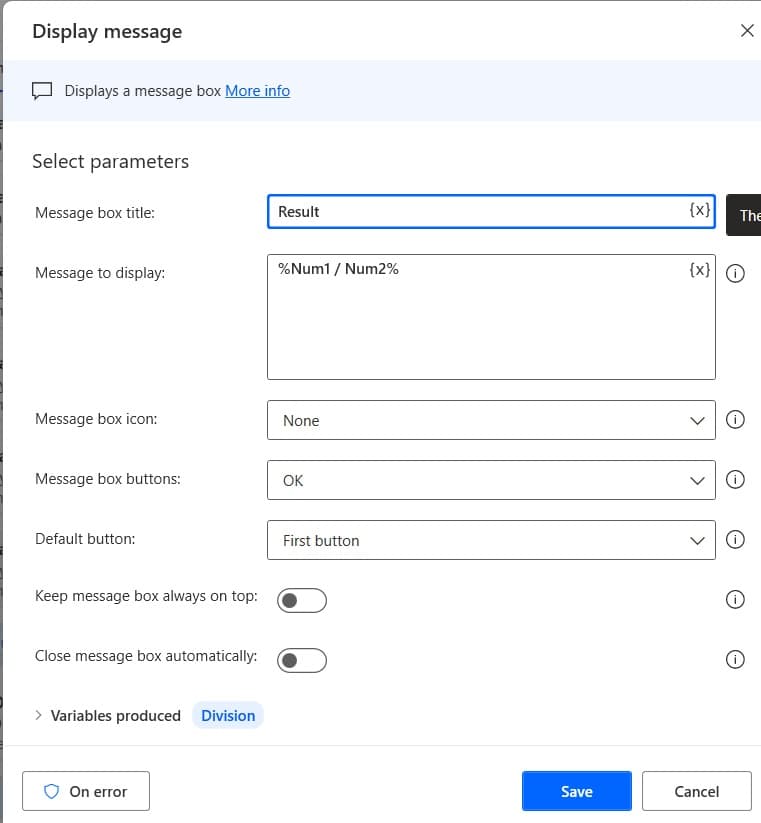The image size is (761, 823).
Task: Click the Cancel button
Action: (x=696, y=791)
